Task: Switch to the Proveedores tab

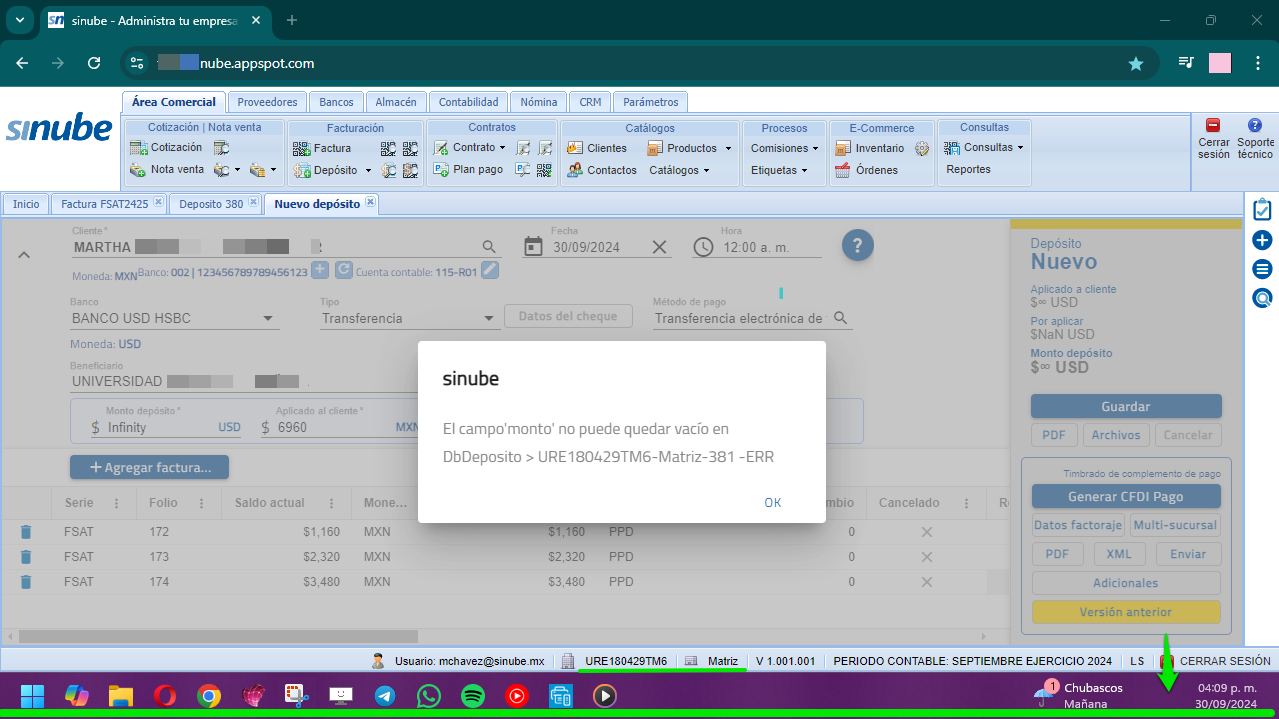Action: 267,102
